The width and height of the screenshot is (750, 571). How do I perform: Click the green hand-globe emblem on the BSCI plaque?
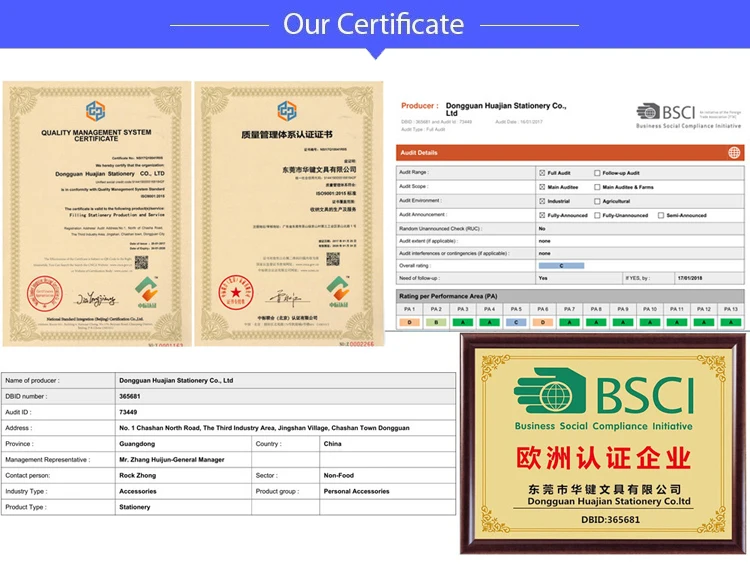(x=551, y=392)
